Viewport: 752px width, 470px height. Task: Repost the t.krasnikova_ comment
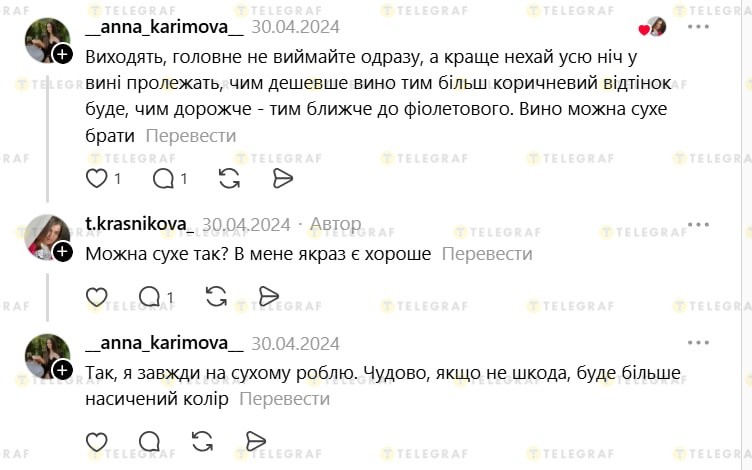coord(215,296)
